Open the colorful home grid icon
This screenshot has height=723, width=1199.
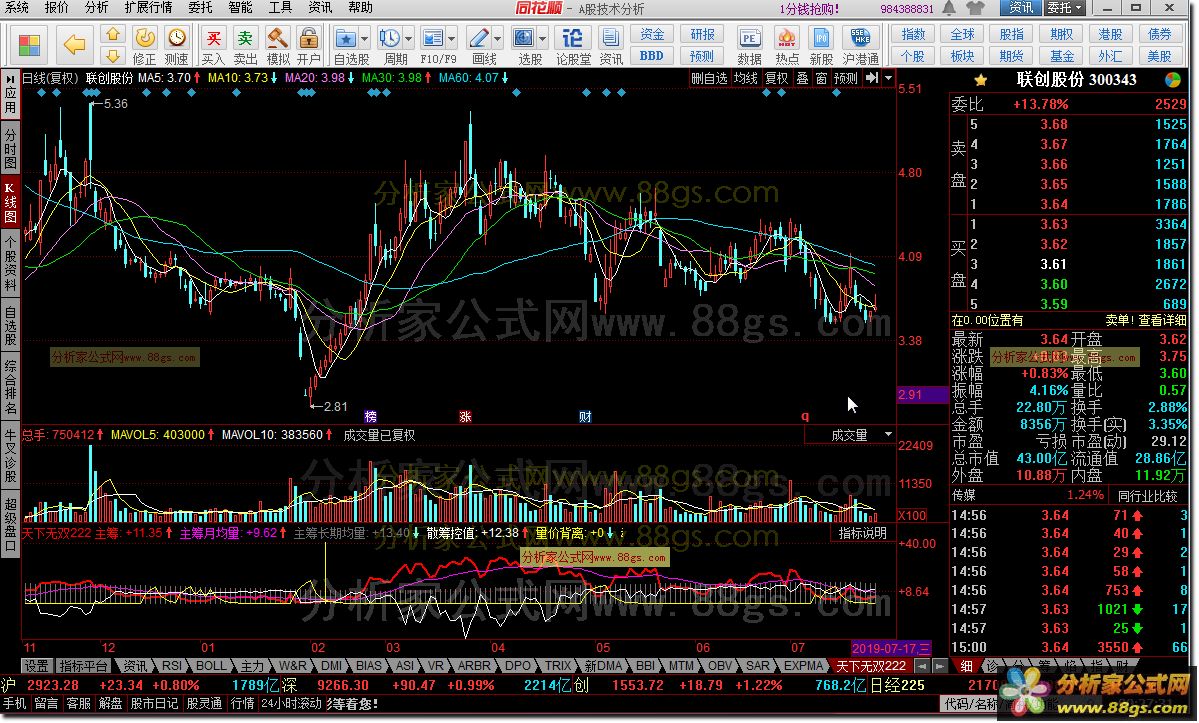(29, 44)
